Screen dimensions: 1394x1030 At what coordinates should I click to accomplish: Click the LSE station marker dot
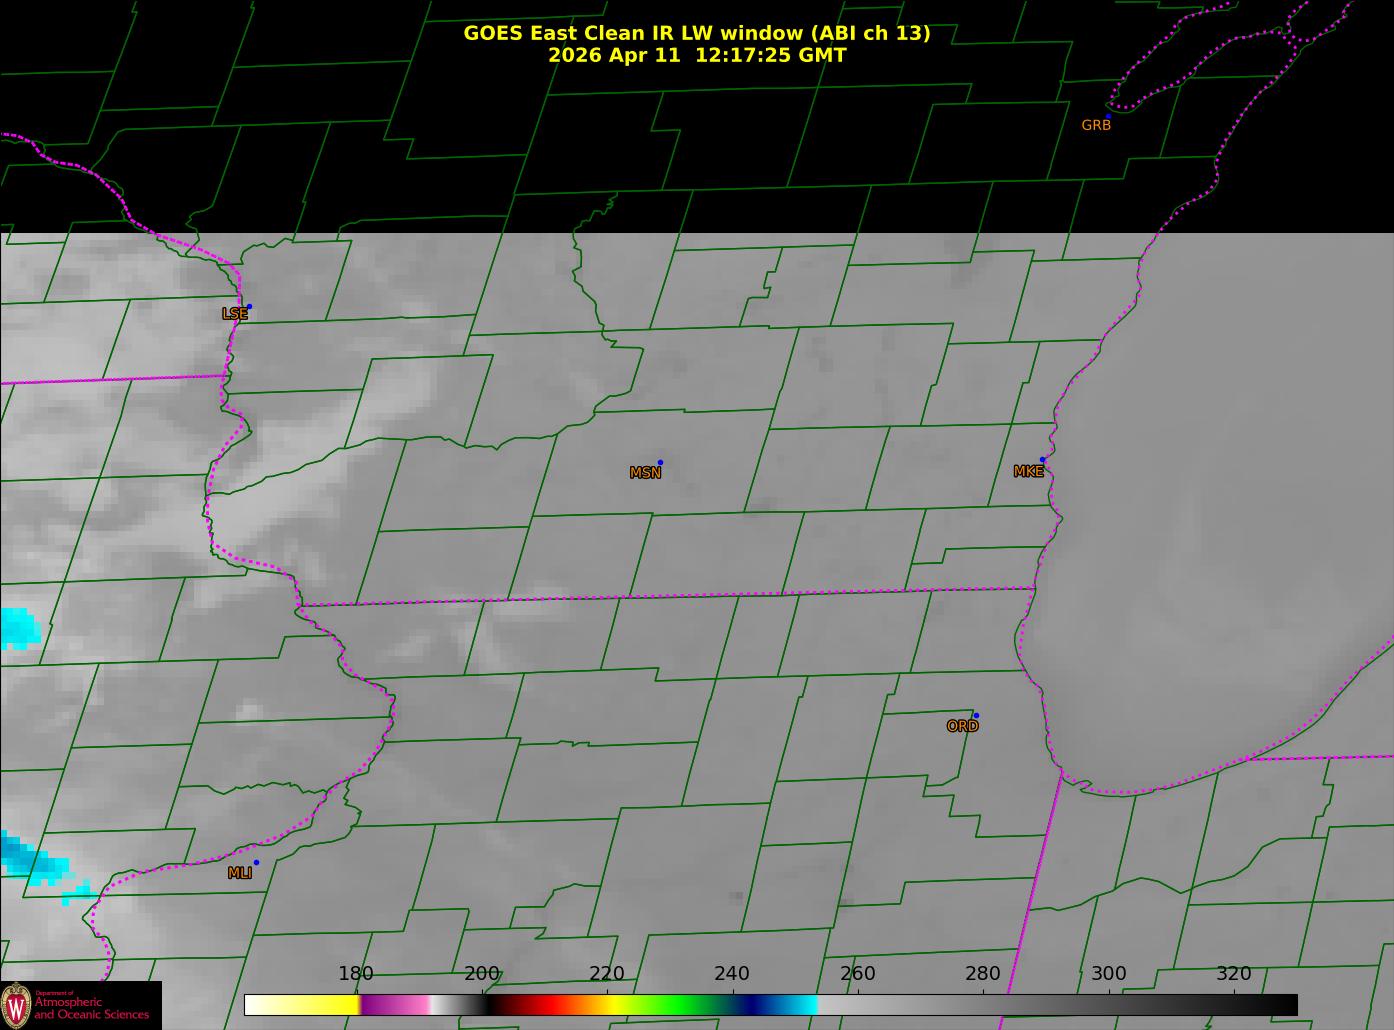249,307
